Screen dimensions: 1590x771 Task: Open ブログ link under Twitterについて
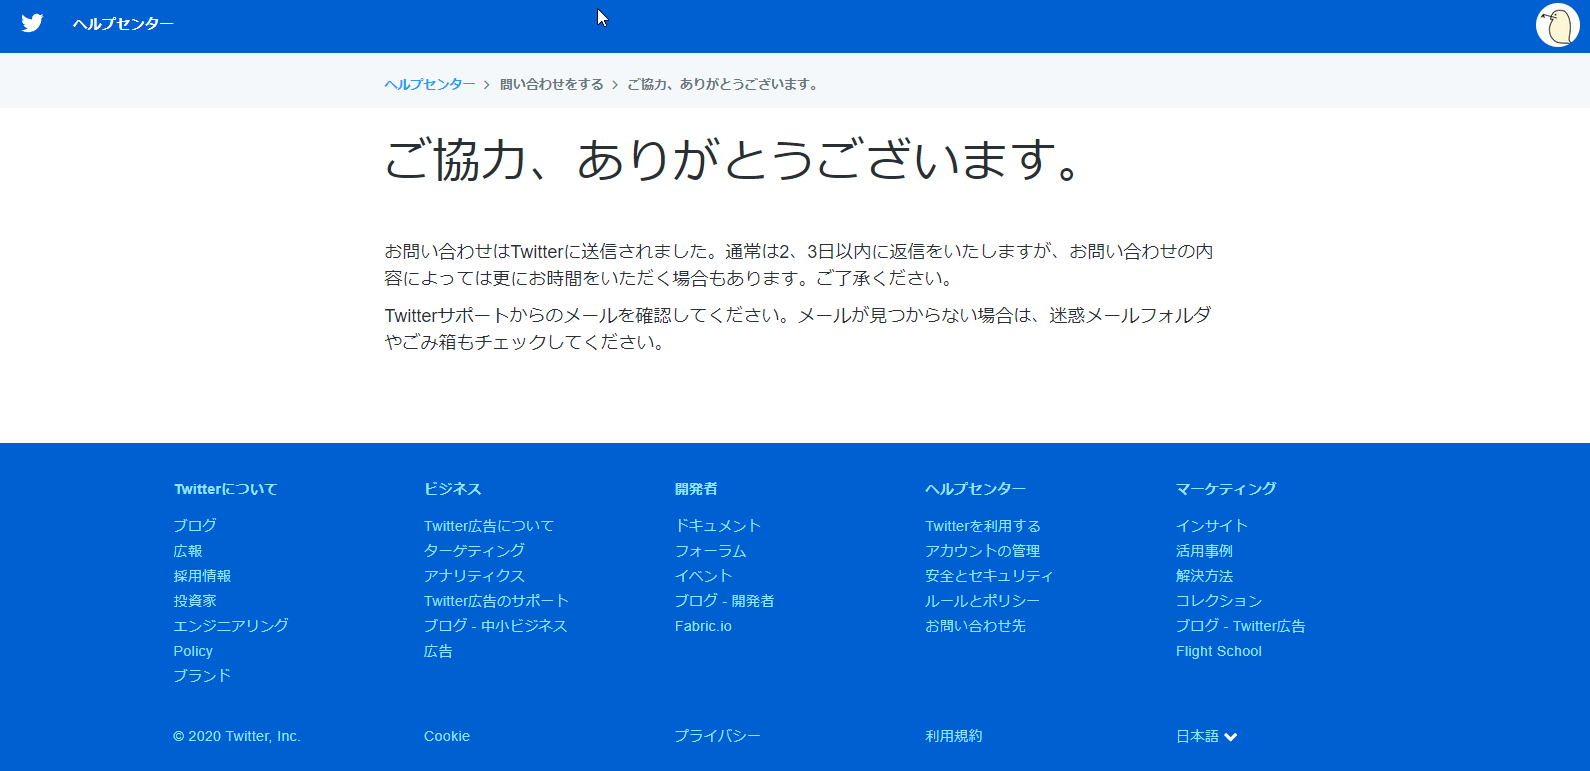click(x=195, y=525)
